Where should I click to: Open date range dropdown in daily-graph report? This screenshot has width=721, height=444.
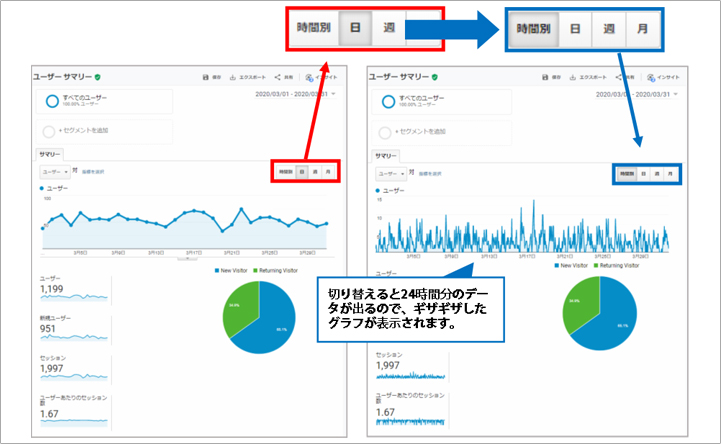click(x=295, y=94)
